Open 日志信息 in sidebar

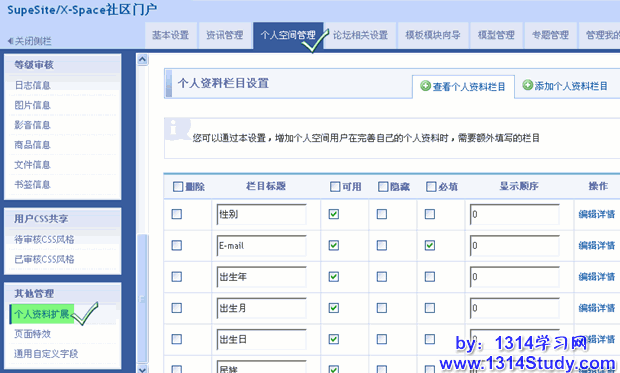[32, 85]
